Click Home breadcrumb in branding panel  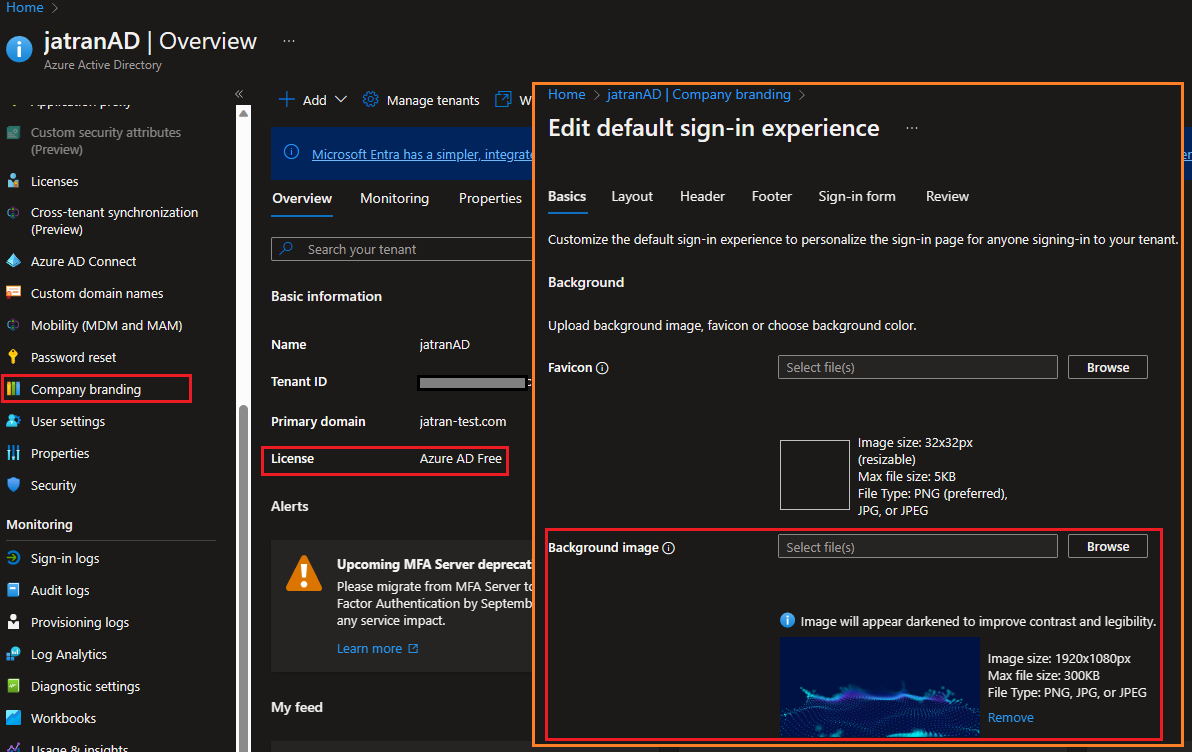[566, 94]
